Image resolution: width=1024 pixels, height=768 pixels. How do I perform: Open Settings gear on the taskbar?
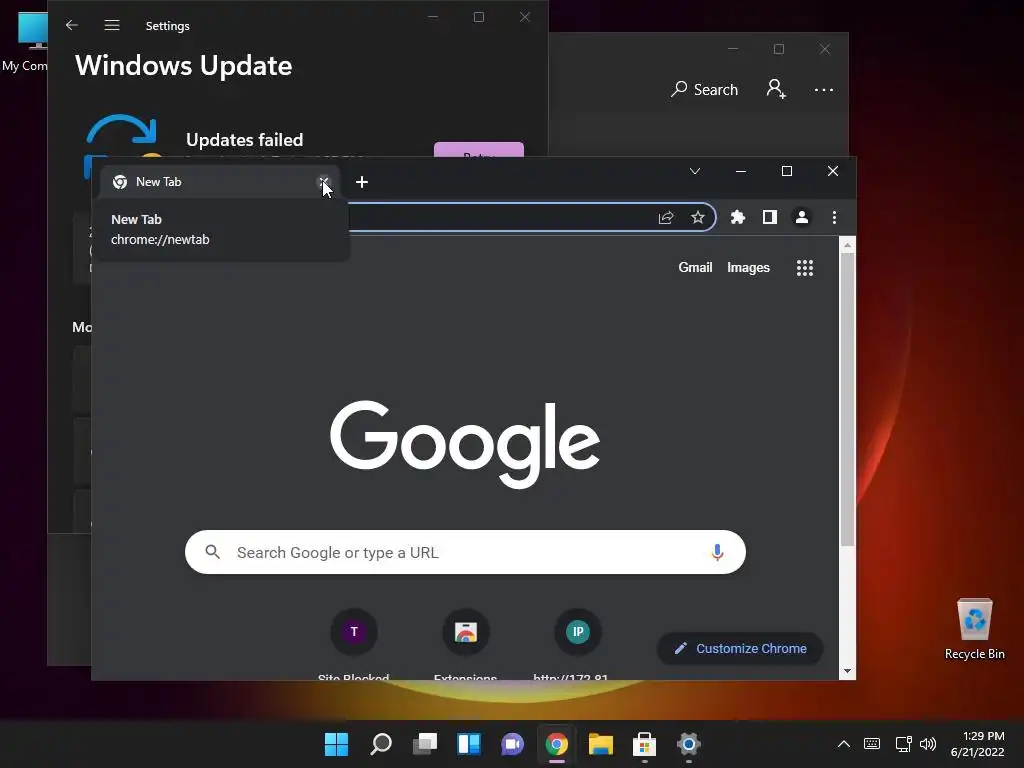point(688,744)
